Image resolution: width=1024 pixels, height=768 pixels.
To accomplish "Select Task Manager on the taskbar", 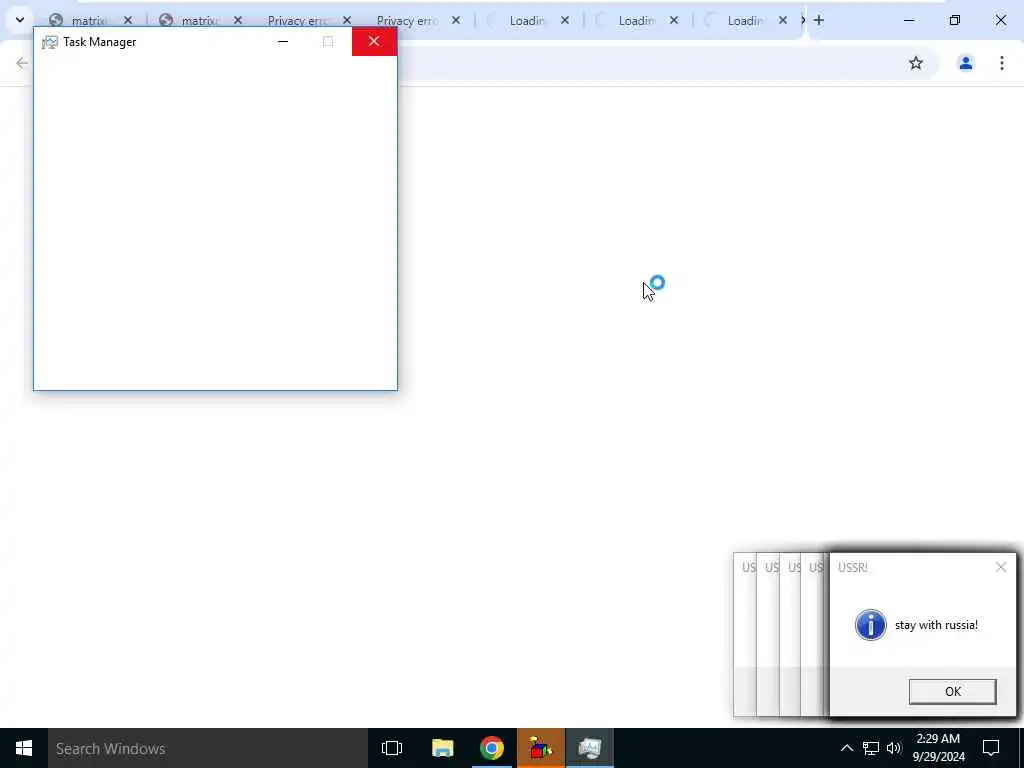I will tap(590, 748).
